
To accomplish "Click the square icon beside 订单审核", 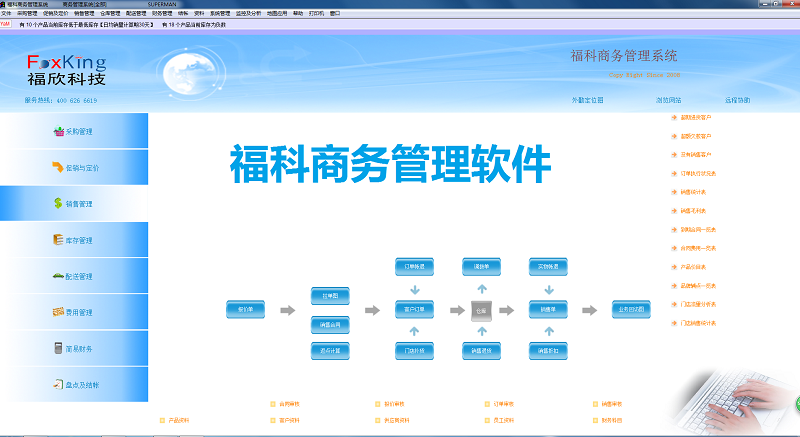I will click(487, 404).
